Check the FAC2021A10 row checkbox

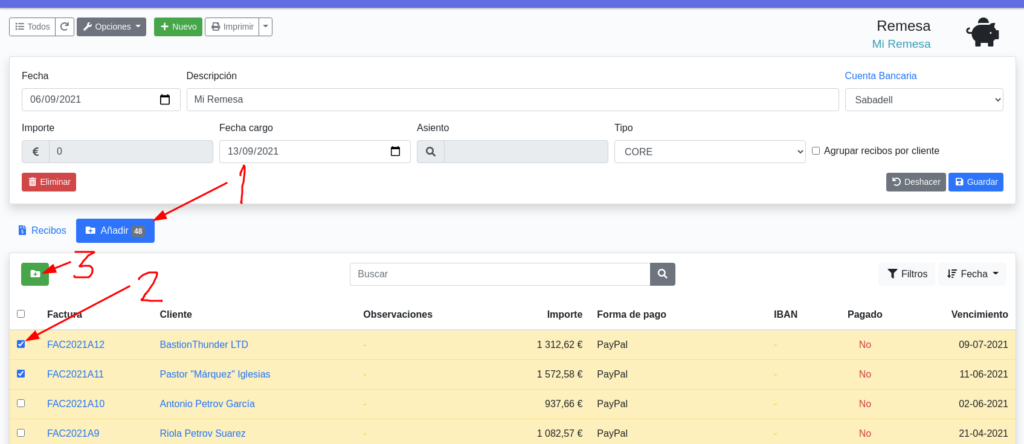point(21,403)
